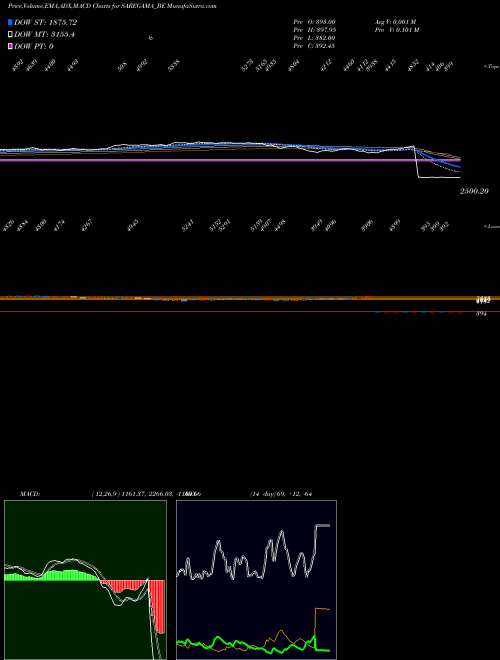Select the 'DOW ST: 1875.72' legend text
This screenshot has height=660, width=500.
(x=45, y=23)
